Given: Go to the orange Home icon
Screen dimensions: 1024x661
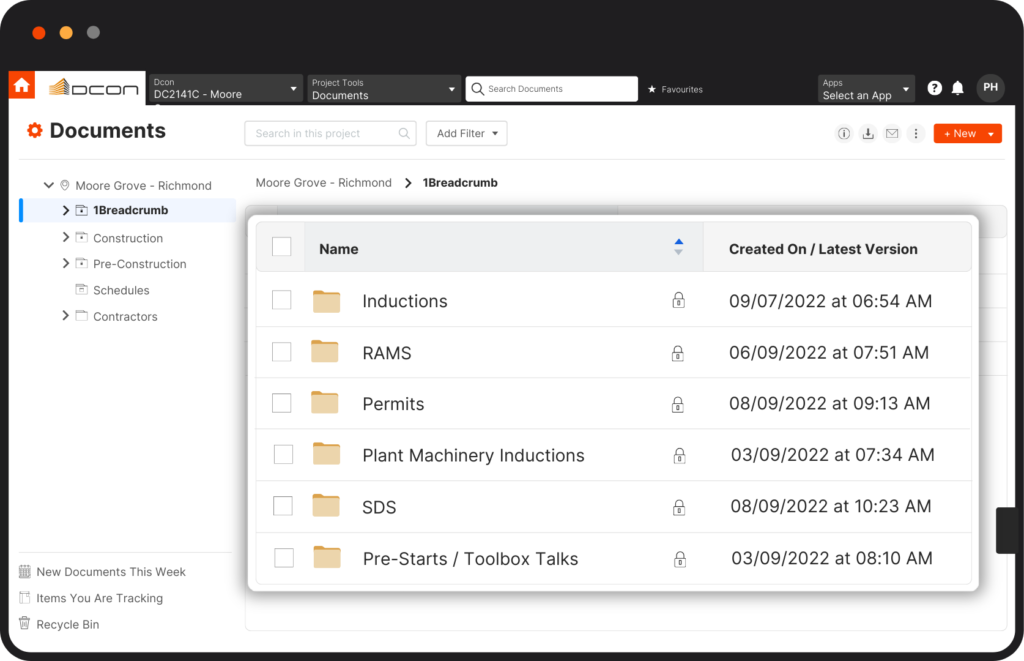Looking at the screenshot, I should pos(22,86).
